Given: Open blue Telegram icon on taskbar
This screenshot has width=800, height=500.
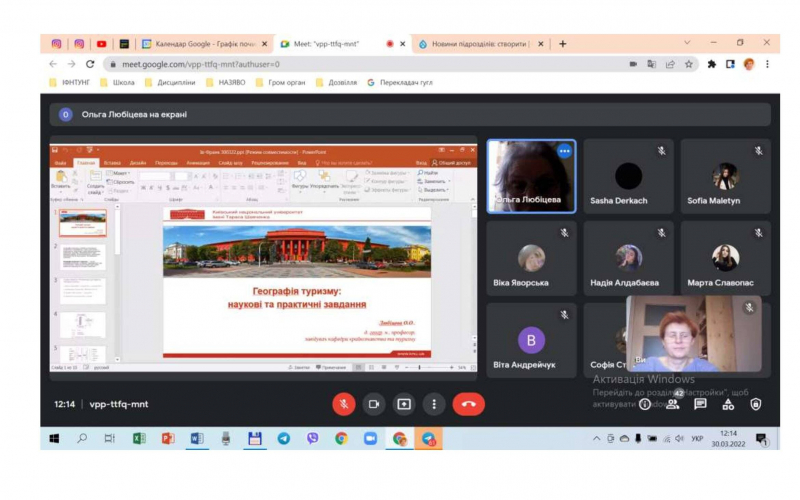Looking at the screenshot, I should [x=284, y=439].
